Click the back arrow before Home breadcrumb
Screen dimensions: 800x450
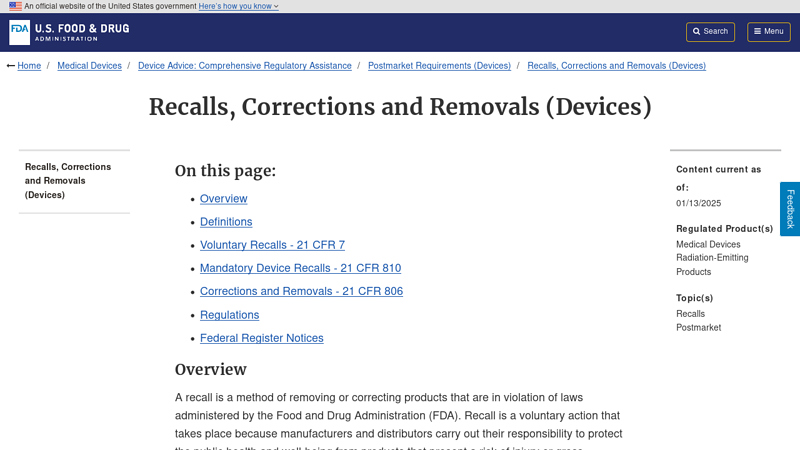coord(11,66)
